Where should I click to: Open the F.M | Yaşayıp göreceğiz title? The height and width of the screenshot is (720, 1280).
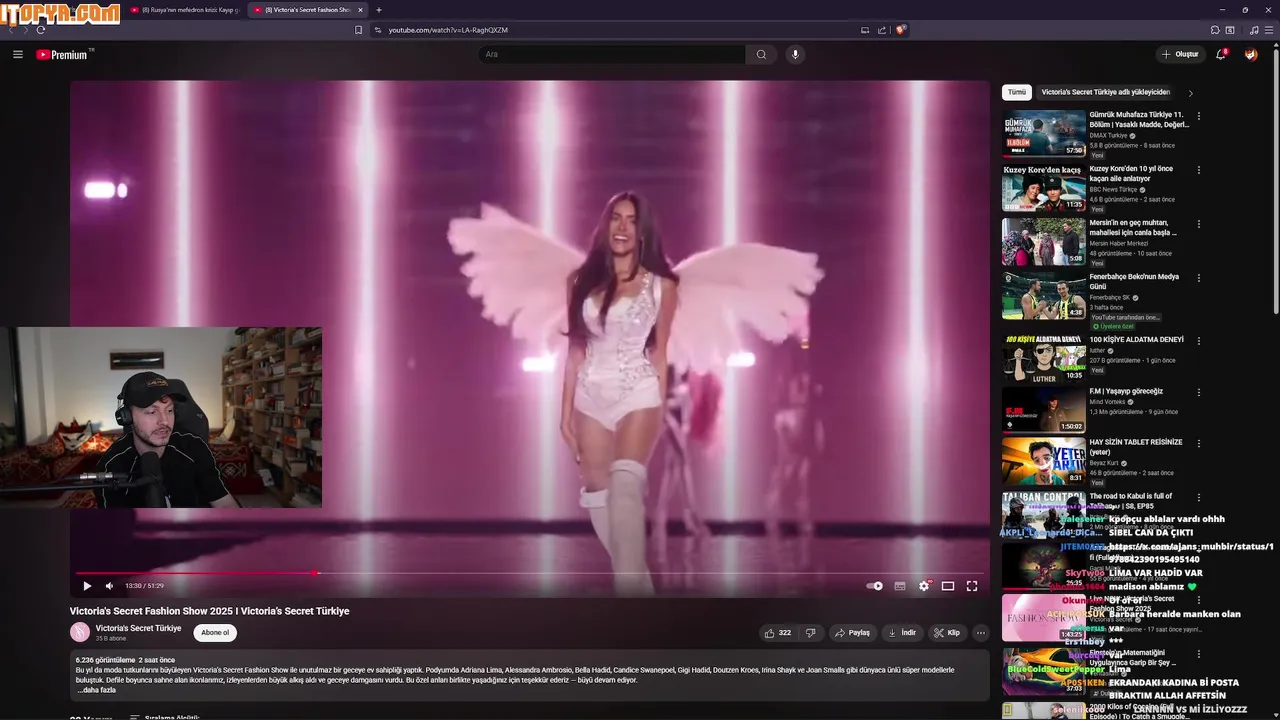pyautogui.click(x=1126, y=391)
